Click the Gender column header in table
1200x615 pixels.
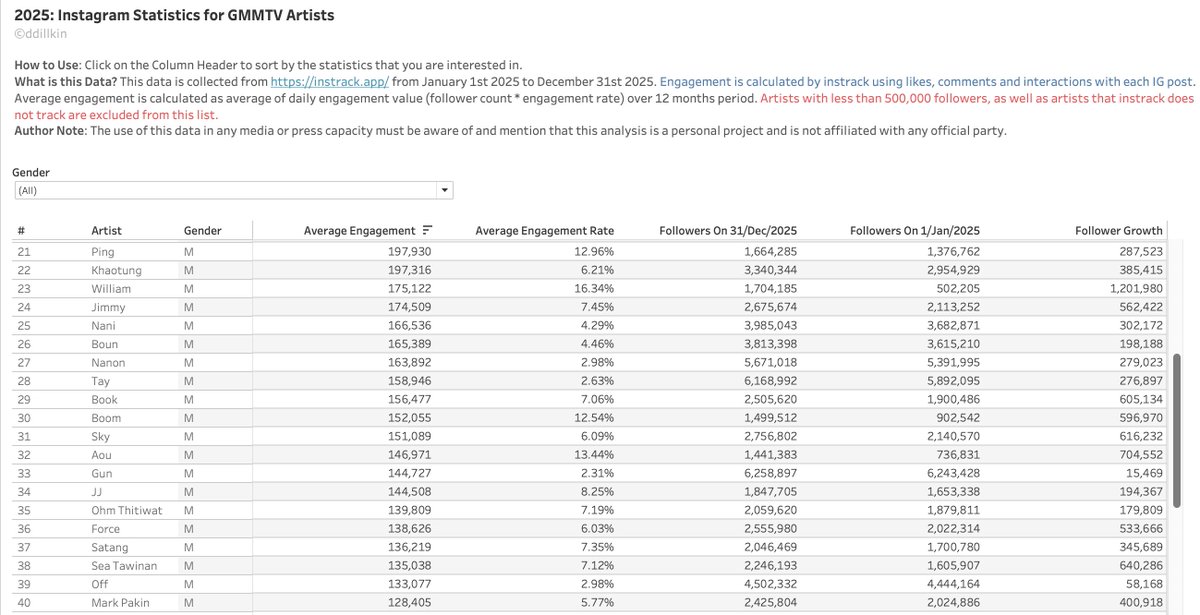(x=202, y=231)
